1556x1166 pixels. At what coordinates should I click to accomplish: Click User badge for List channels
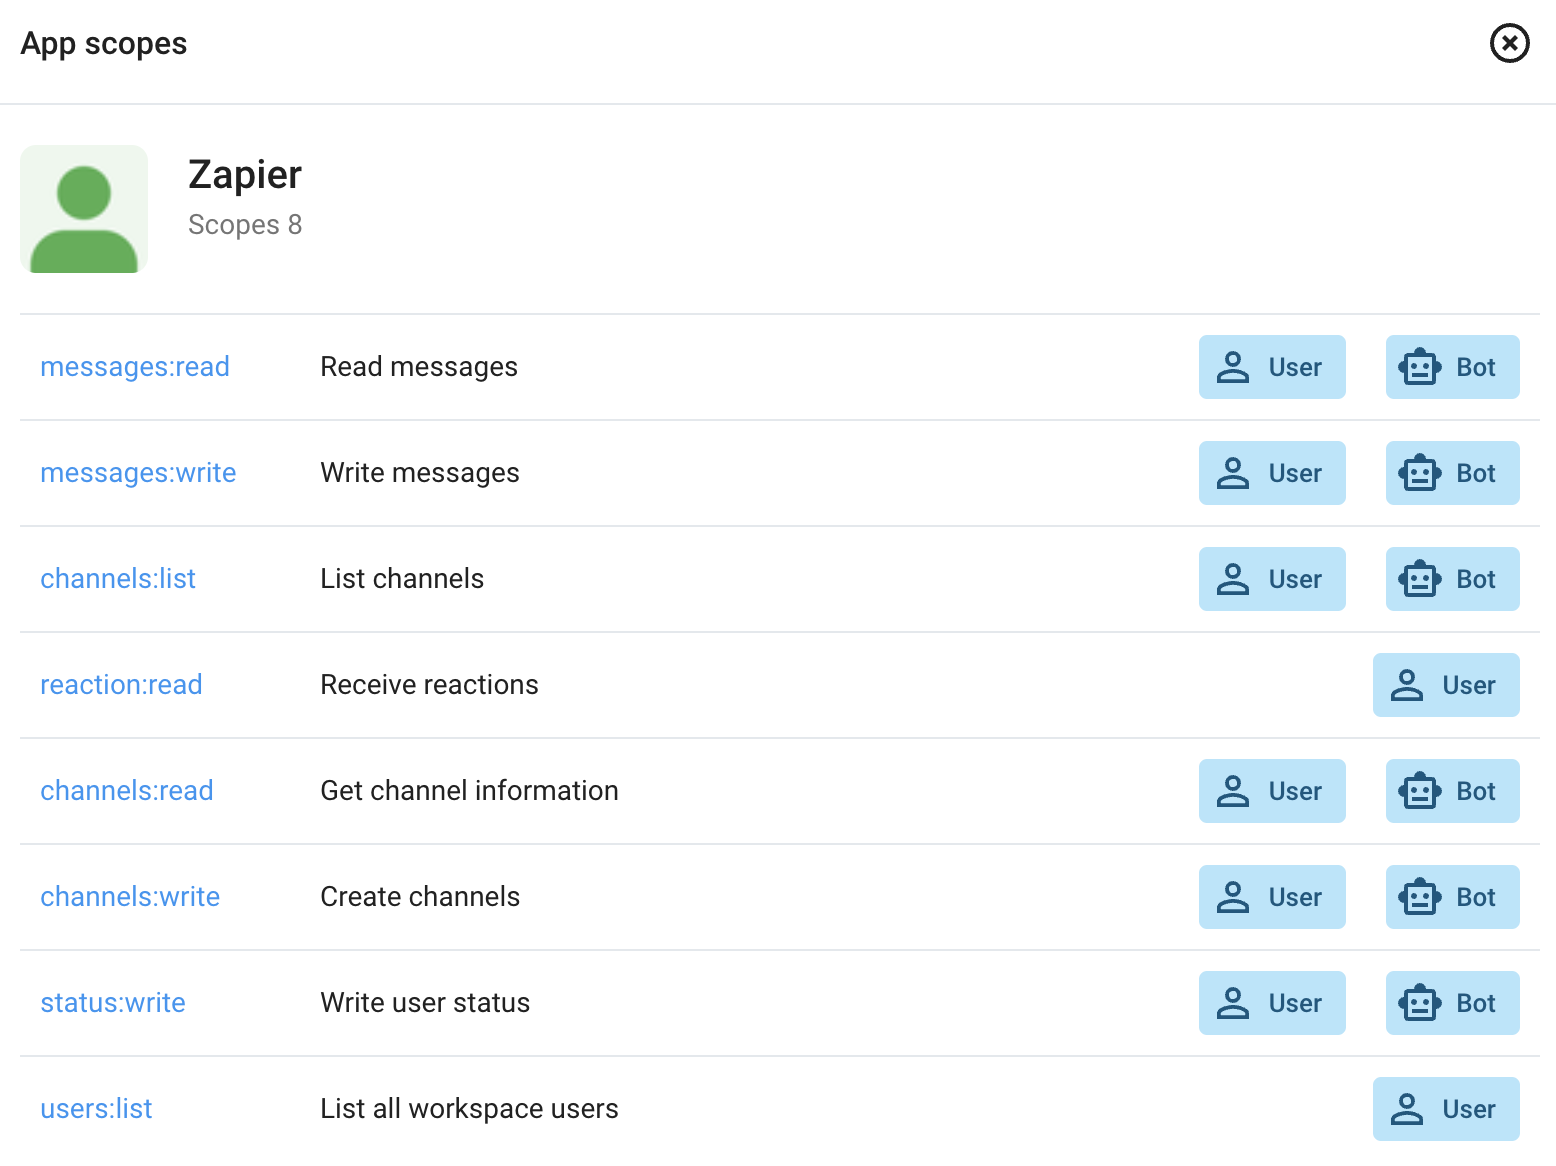coord(1272,579)
